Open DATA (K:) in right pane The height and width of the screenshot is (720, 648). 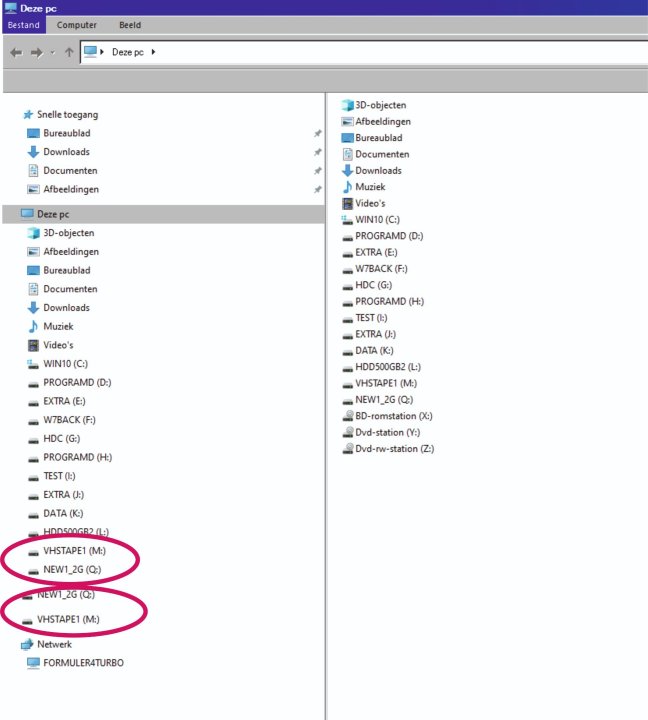(374, 351)
